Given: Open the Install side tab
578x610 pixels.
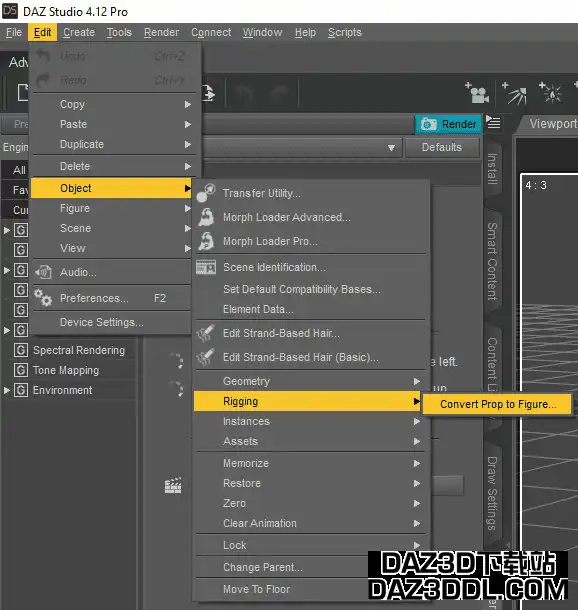Looking at the screenshot, I should 492,169.
